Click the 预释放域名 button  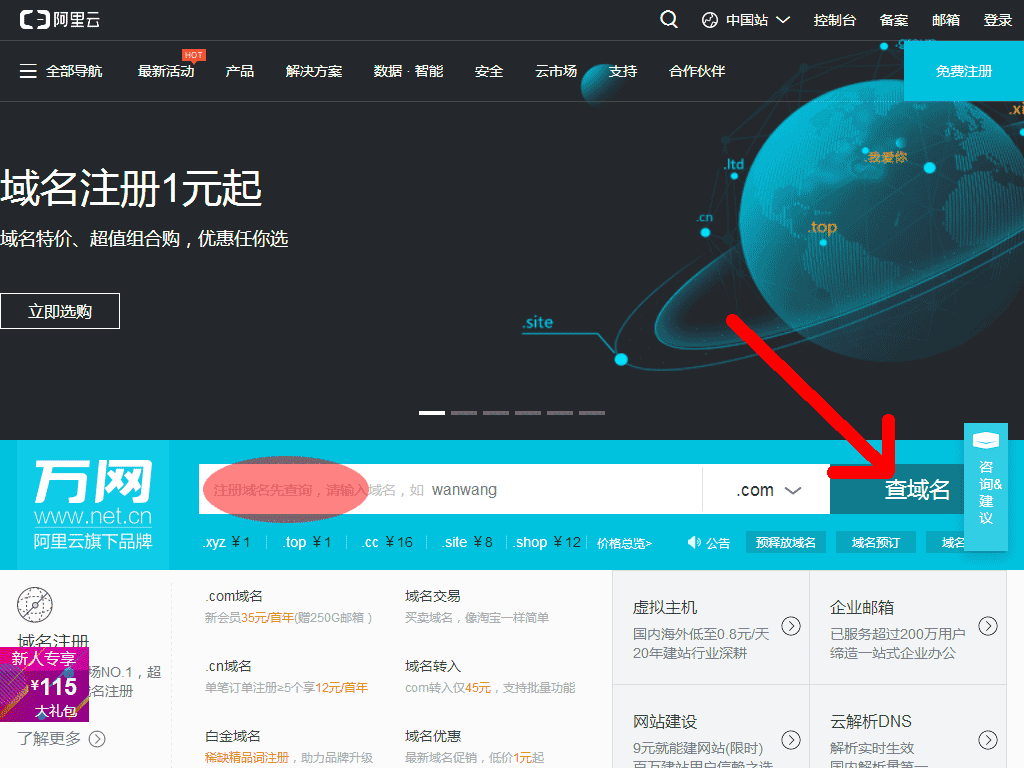coord(786,543)
